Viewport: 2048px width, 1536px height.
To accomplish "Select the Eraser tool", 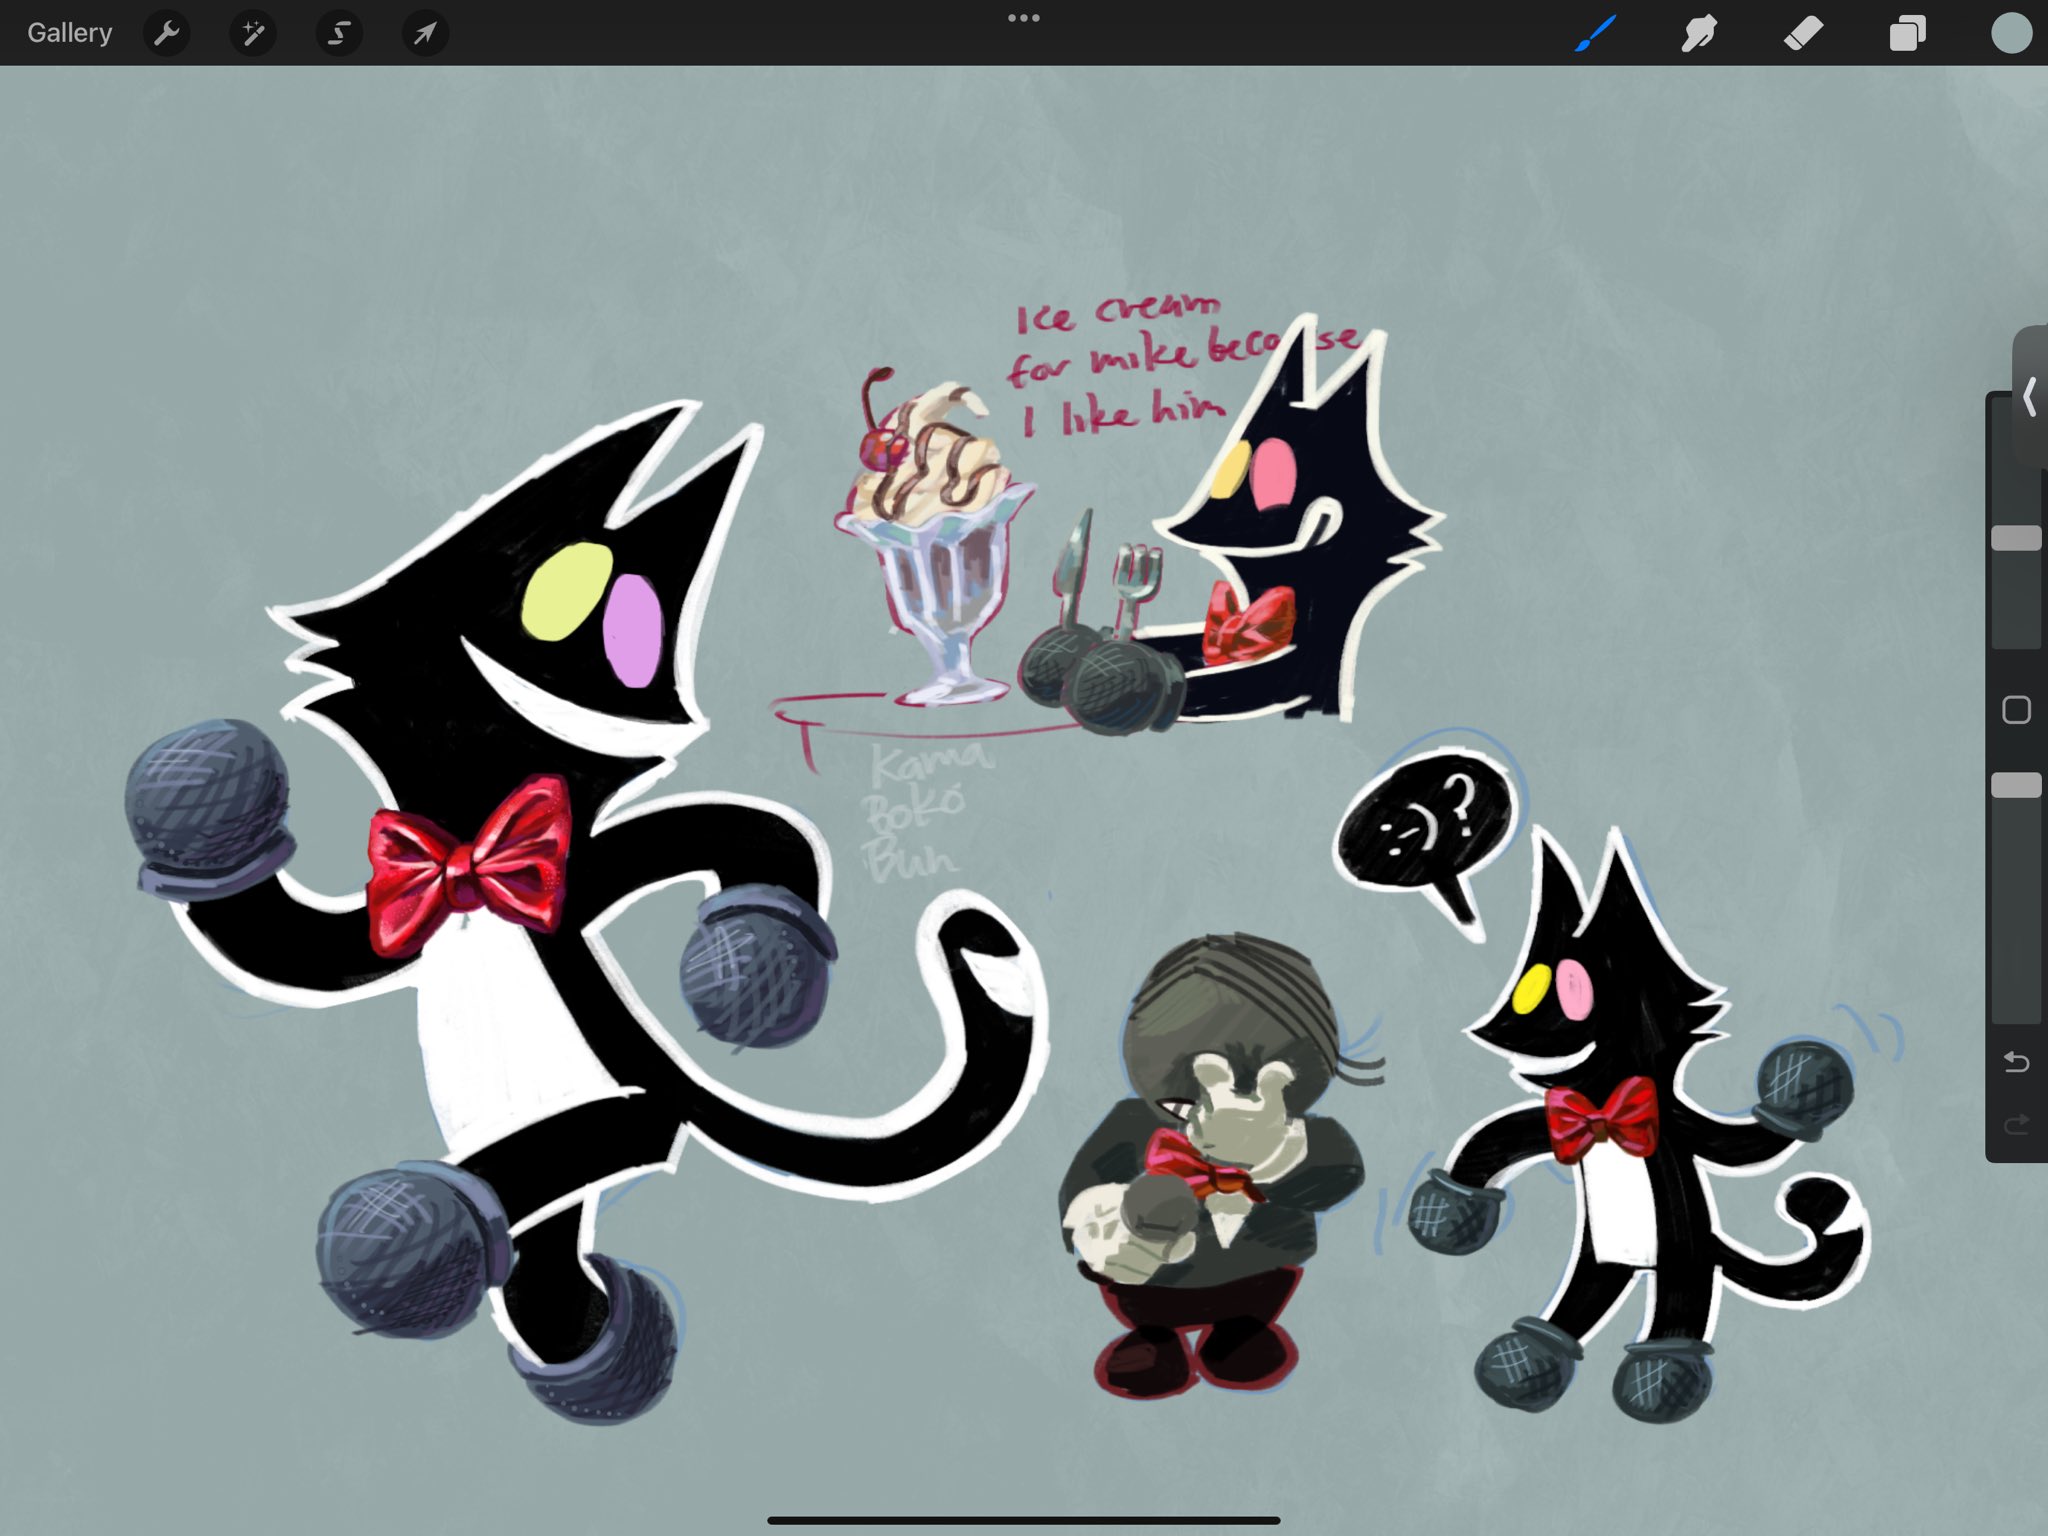I will coord(1803,33).
